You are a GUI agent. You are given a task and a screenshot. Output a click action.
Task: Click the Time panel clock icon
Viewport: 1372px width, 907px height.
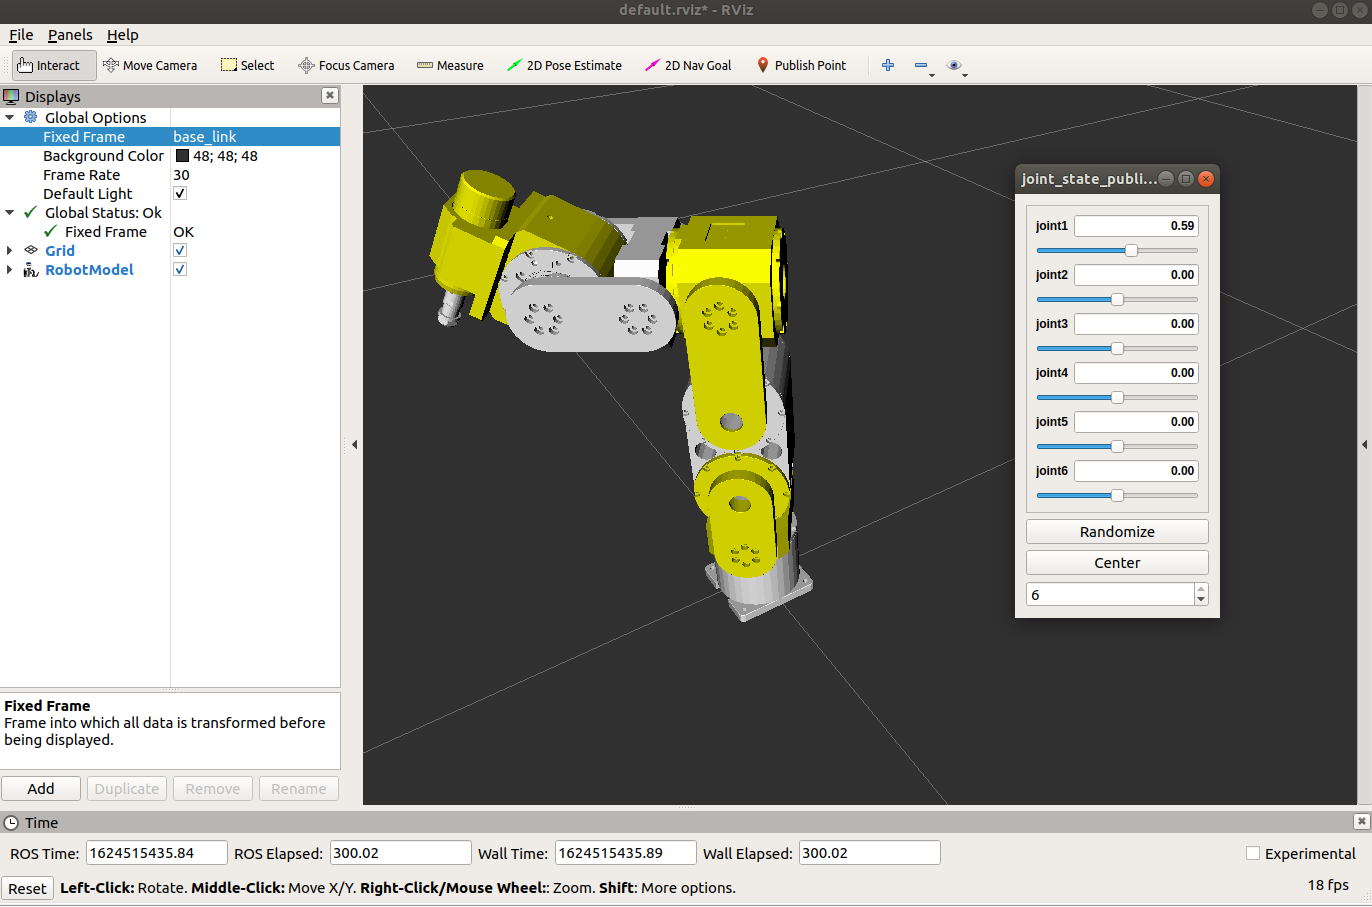(x=11, y=823)
